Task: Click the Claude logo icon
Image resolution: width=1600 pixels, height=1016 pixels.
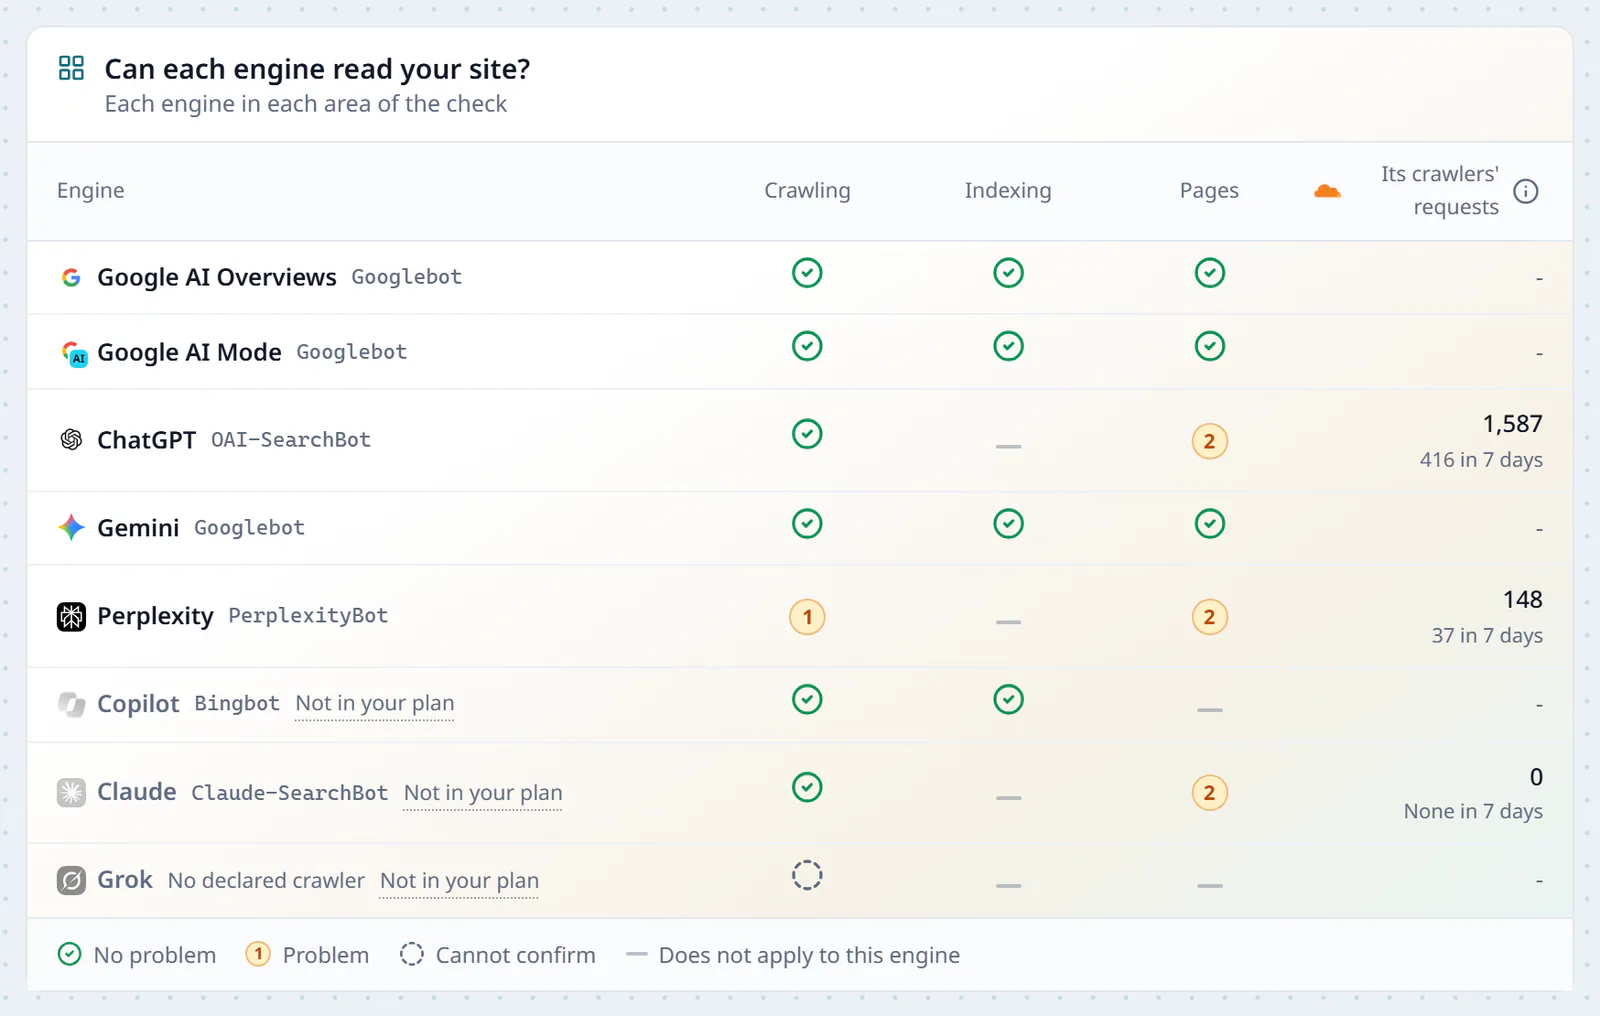Action: click(x=71, y=793)
